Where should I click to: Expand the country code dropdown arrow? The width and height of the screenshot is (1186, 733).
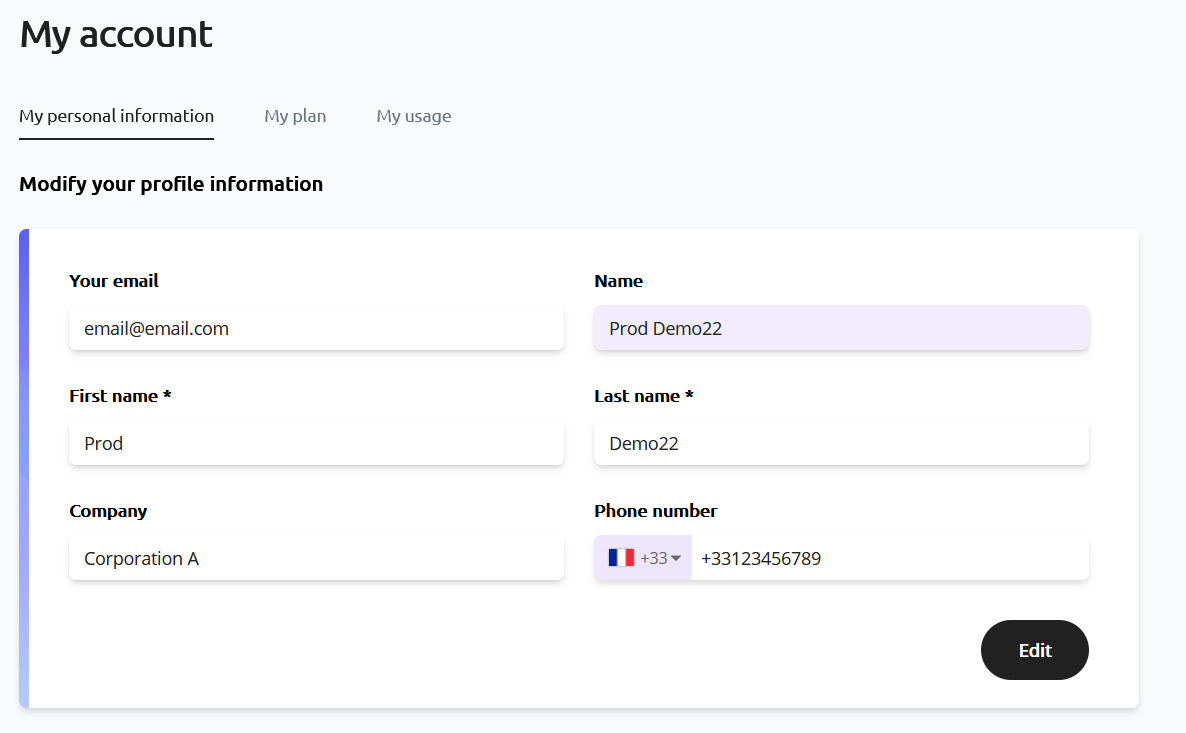tap(676, 558)
